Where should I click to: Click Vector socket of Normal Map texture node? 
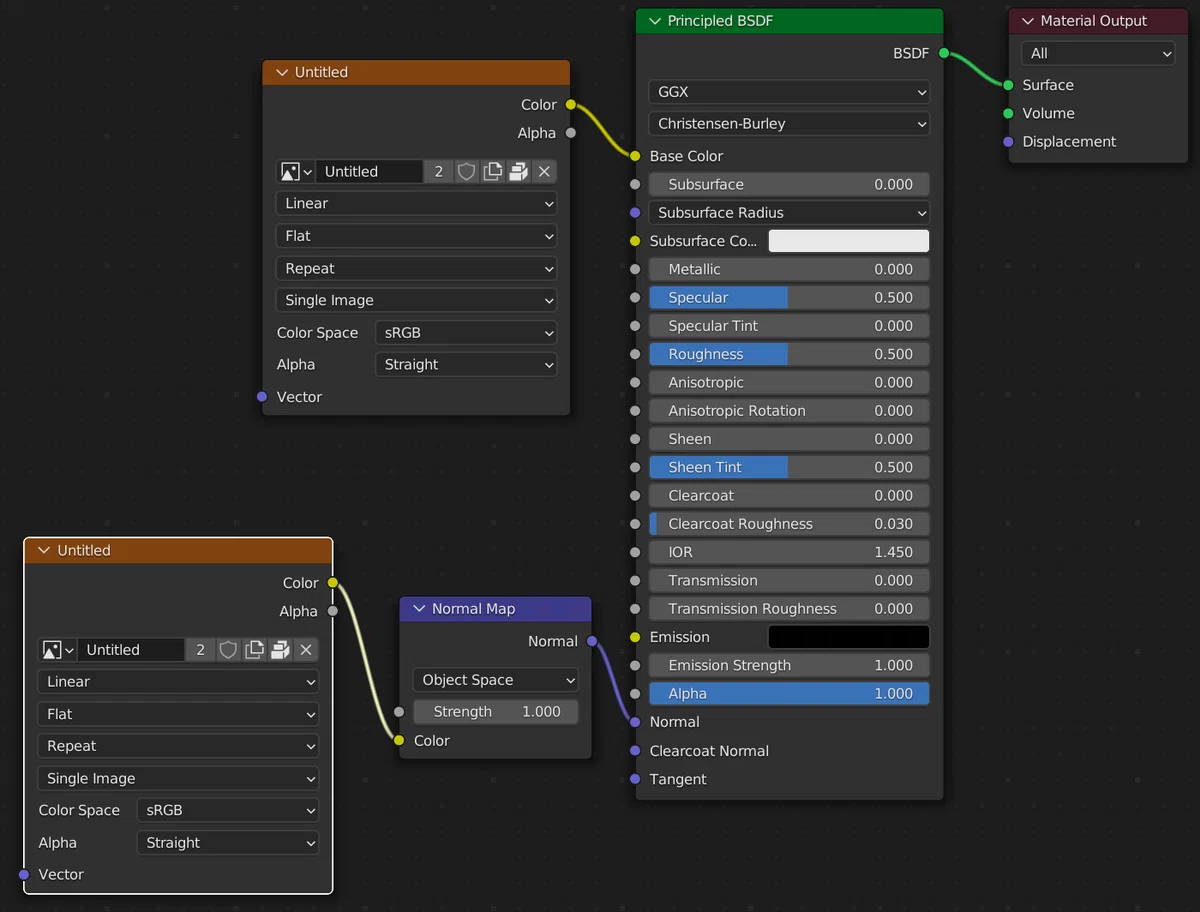[24, 875]
